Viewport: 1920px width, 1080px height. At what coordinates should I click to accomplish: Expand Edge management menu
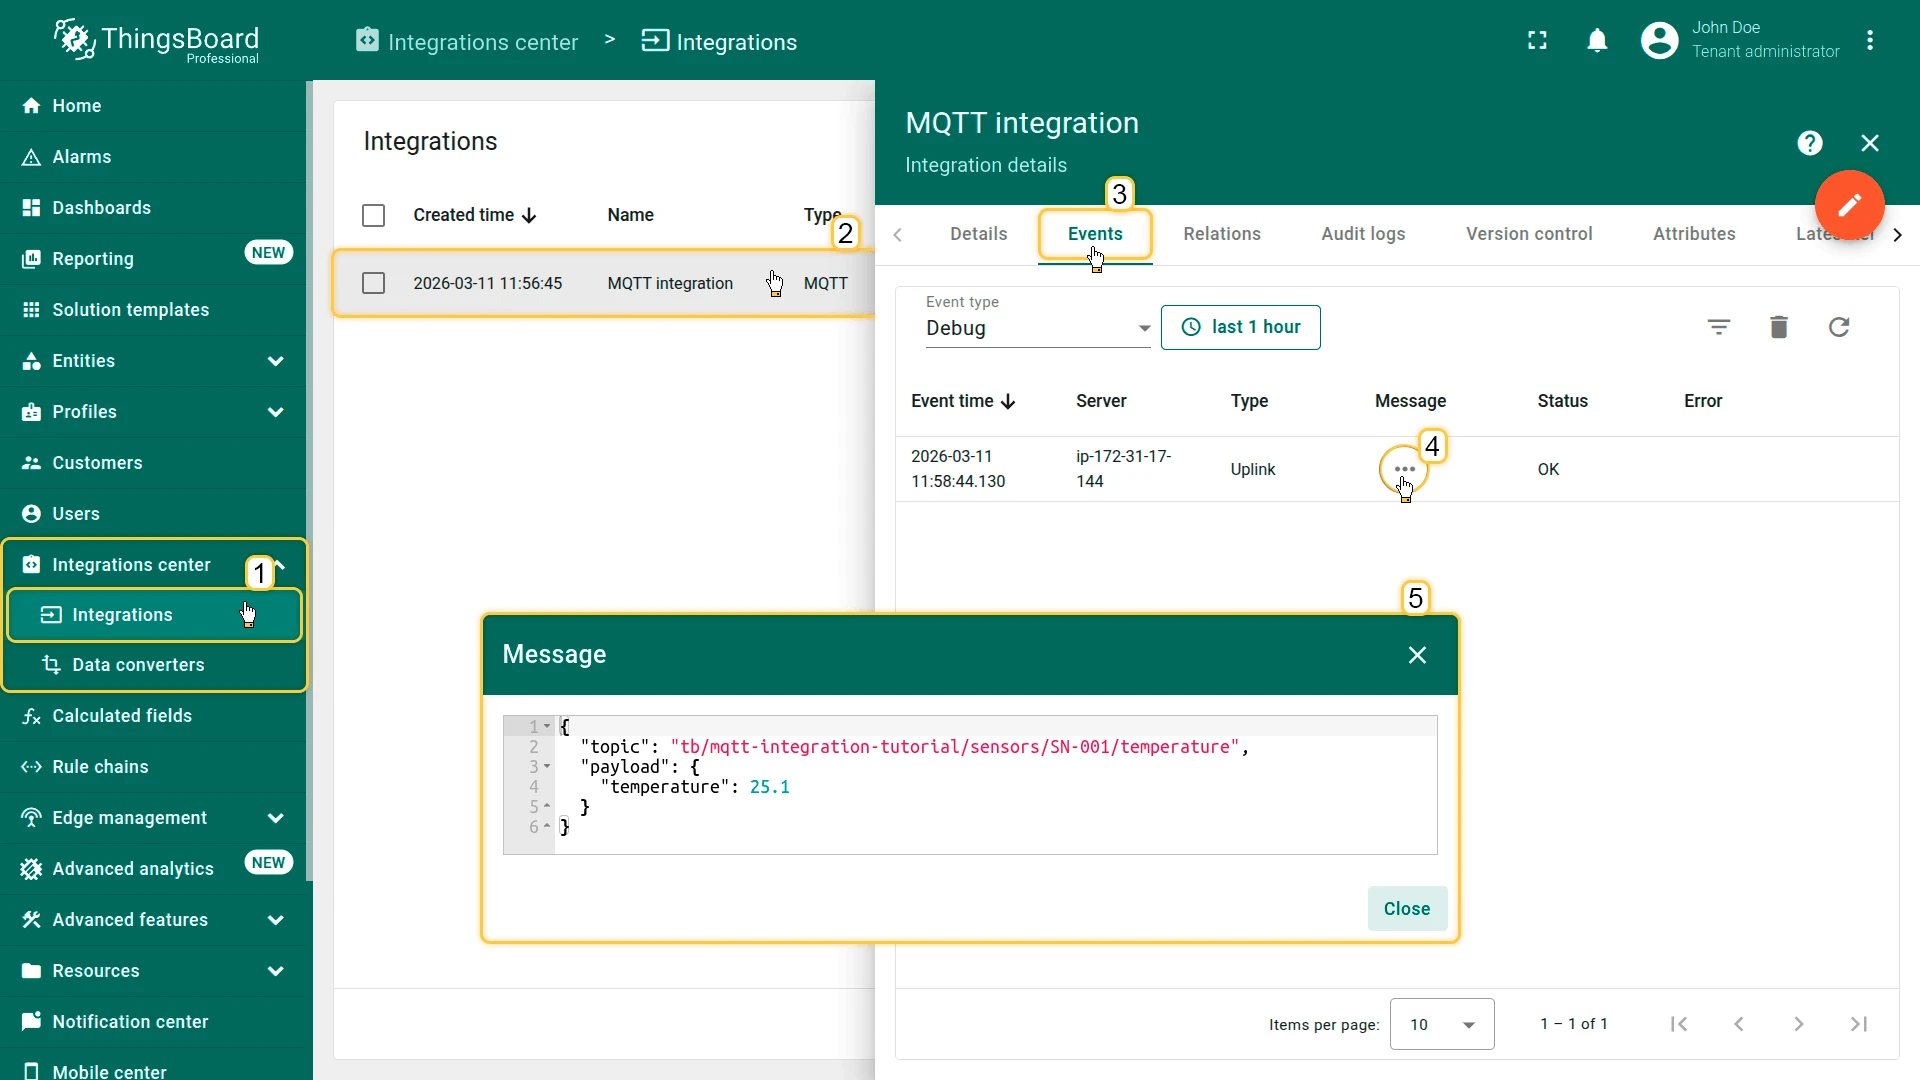pyautogui.click(x=276, y=818)
